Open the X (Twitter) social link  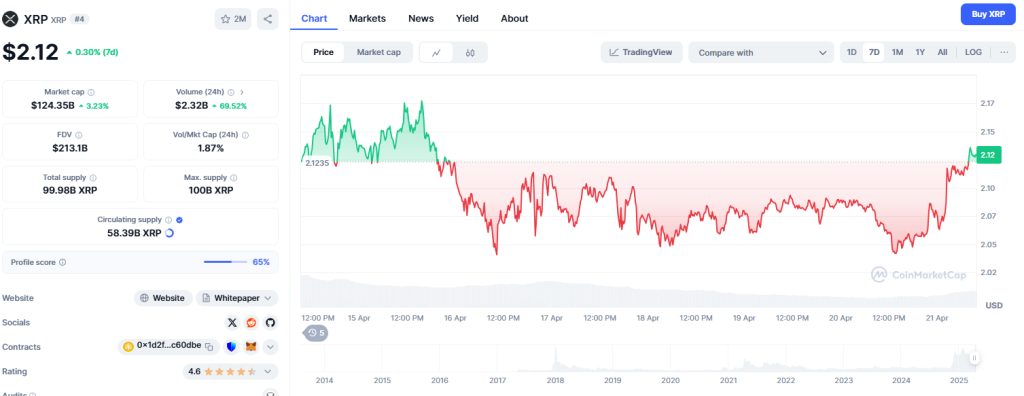(232, 323)
